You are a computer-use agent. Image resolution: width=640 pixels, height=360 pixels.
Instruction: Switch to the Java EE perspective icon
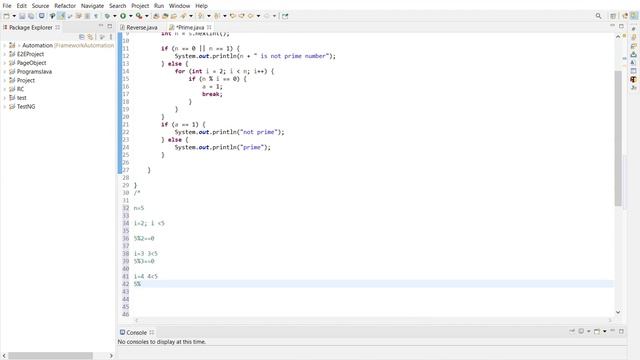coord(624,16)
